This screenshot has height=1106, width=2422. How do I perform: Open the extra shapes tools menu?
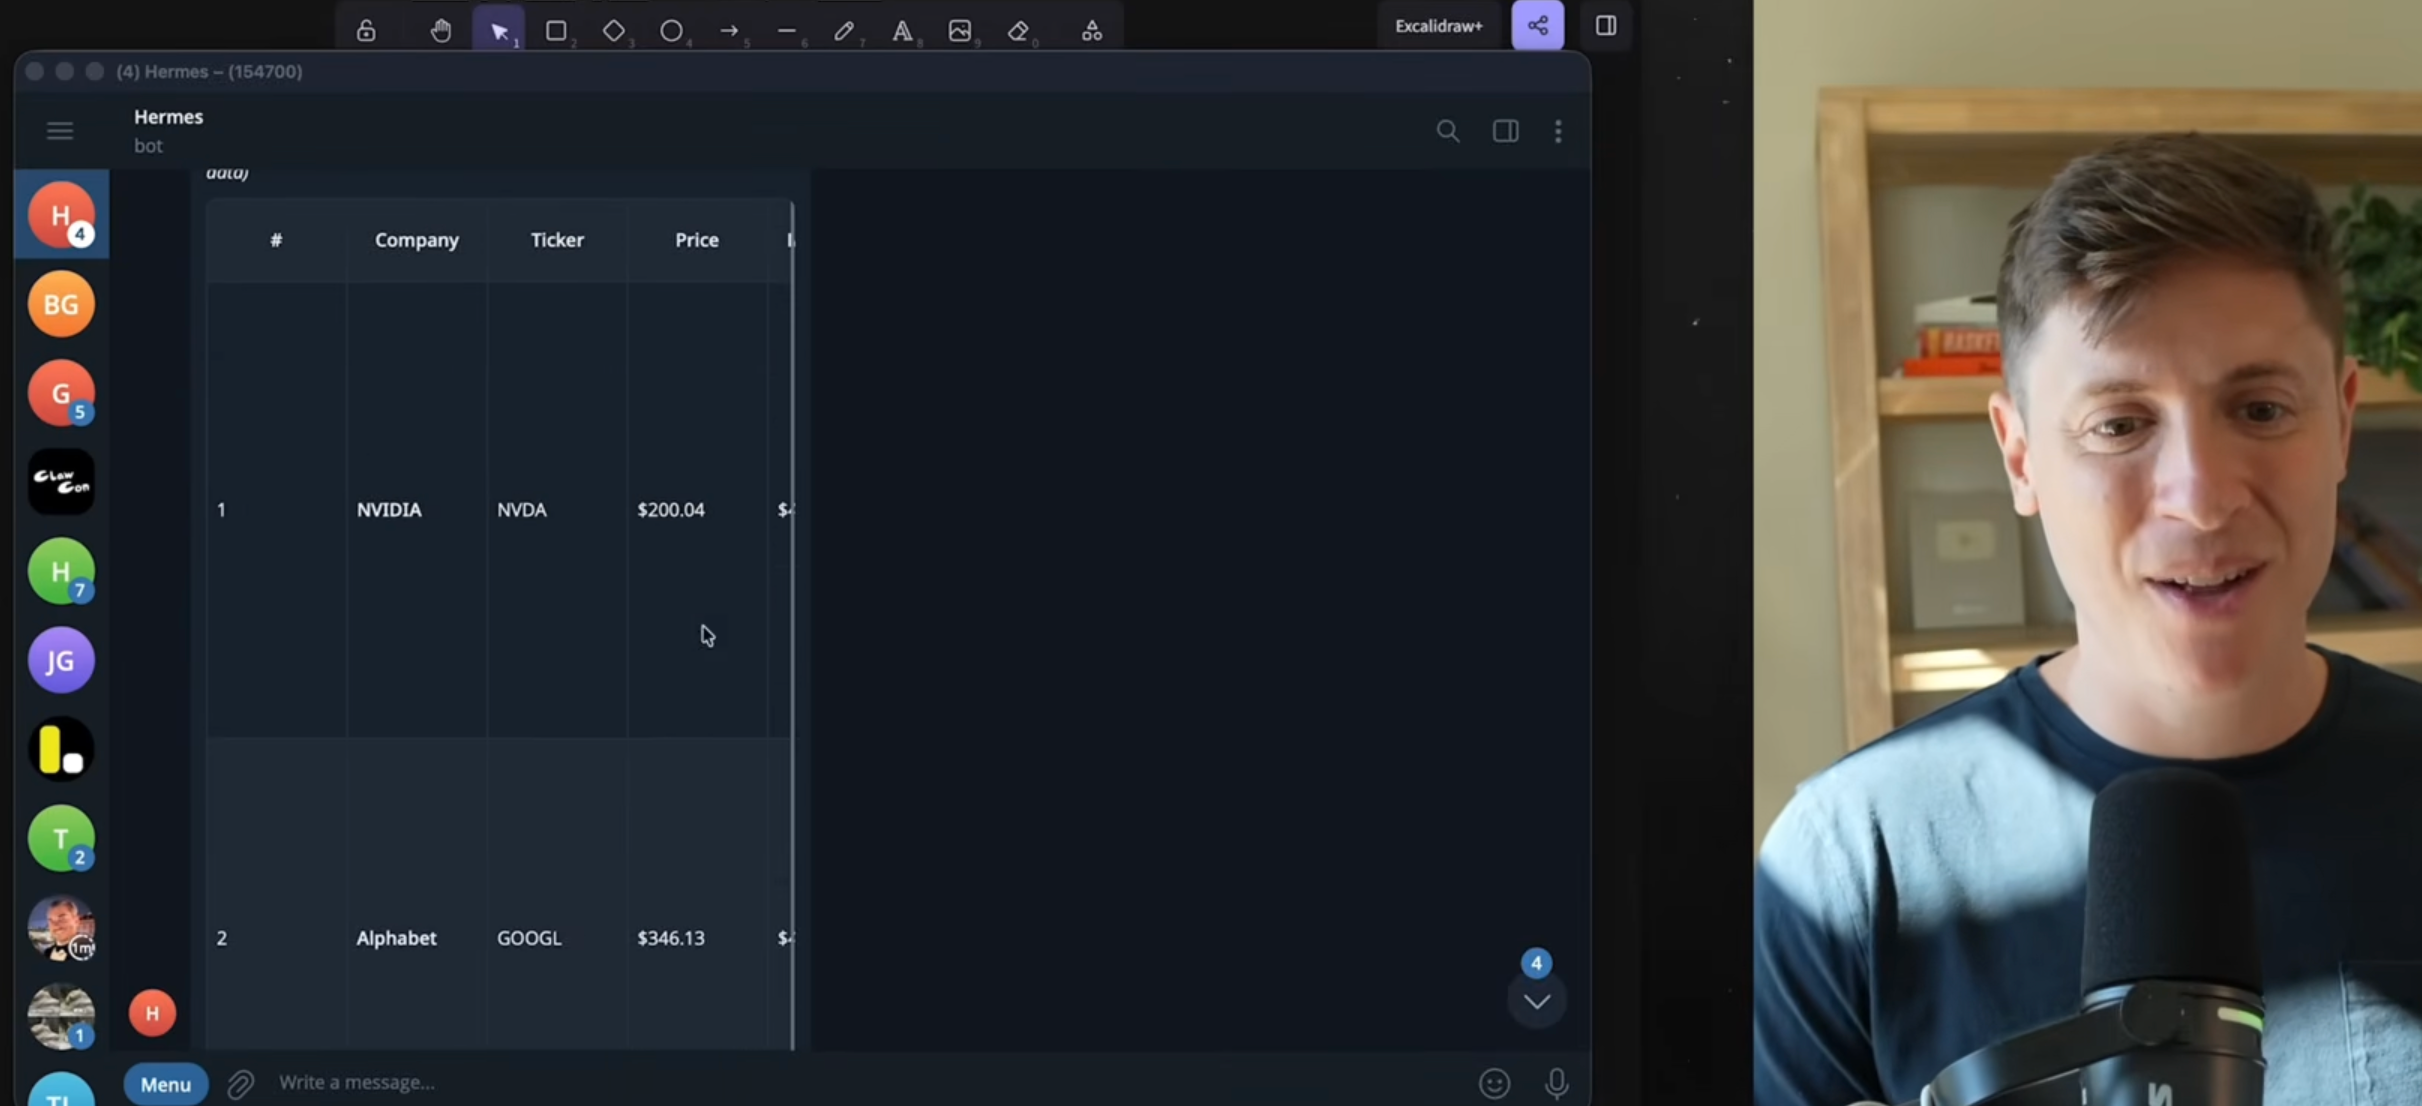(x=1092, y=30)
